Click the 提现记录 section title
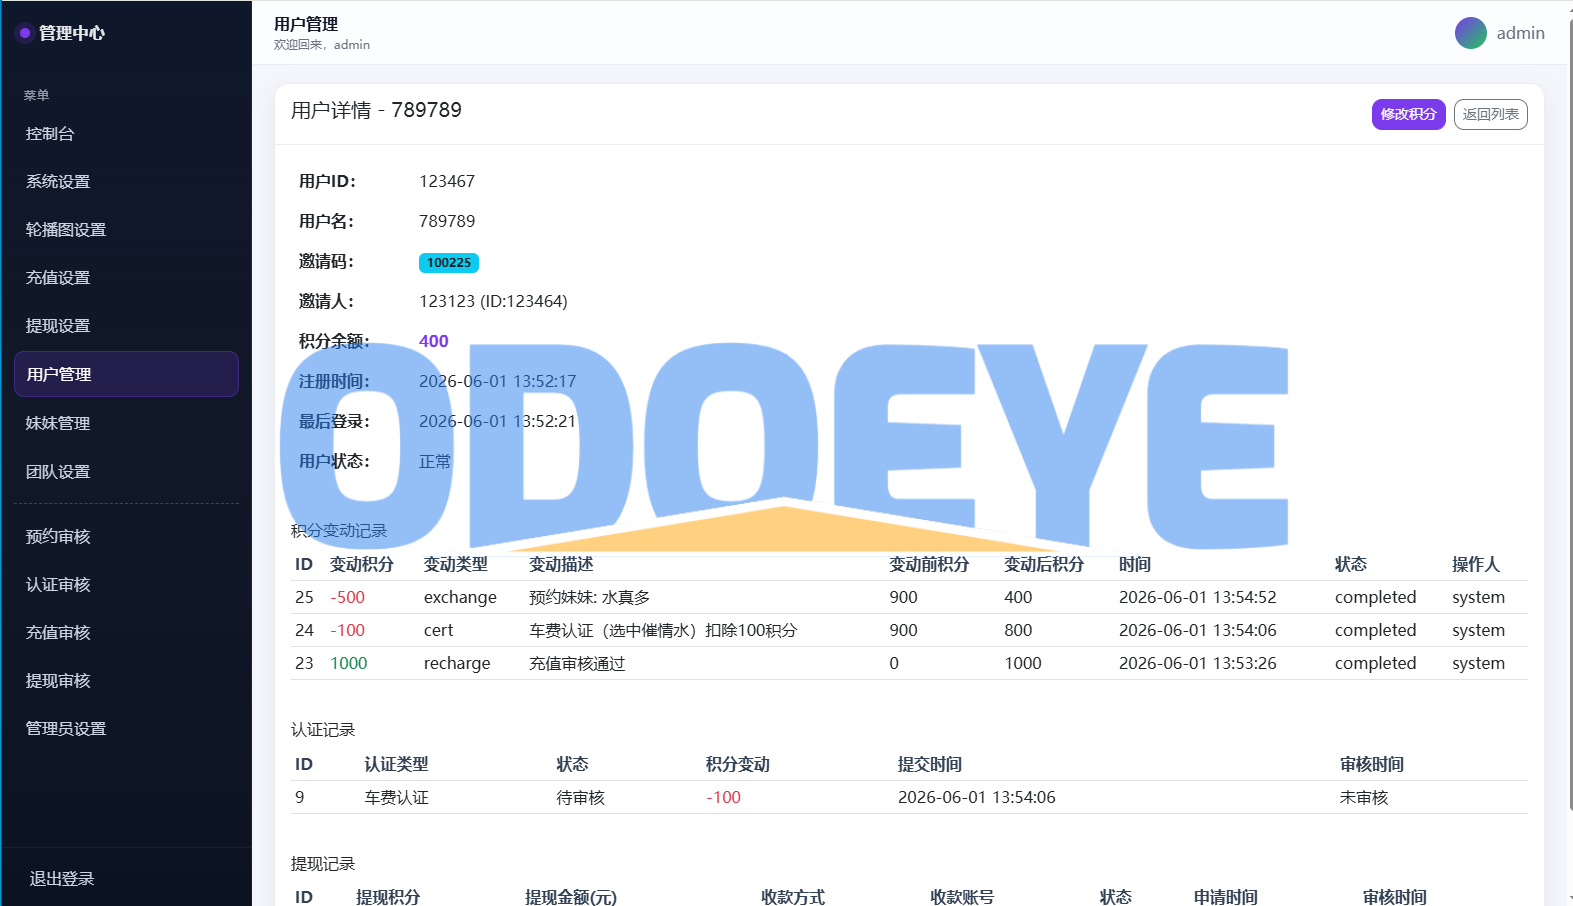The width and height of the screenshot is (1573, 906). (323, 863)
